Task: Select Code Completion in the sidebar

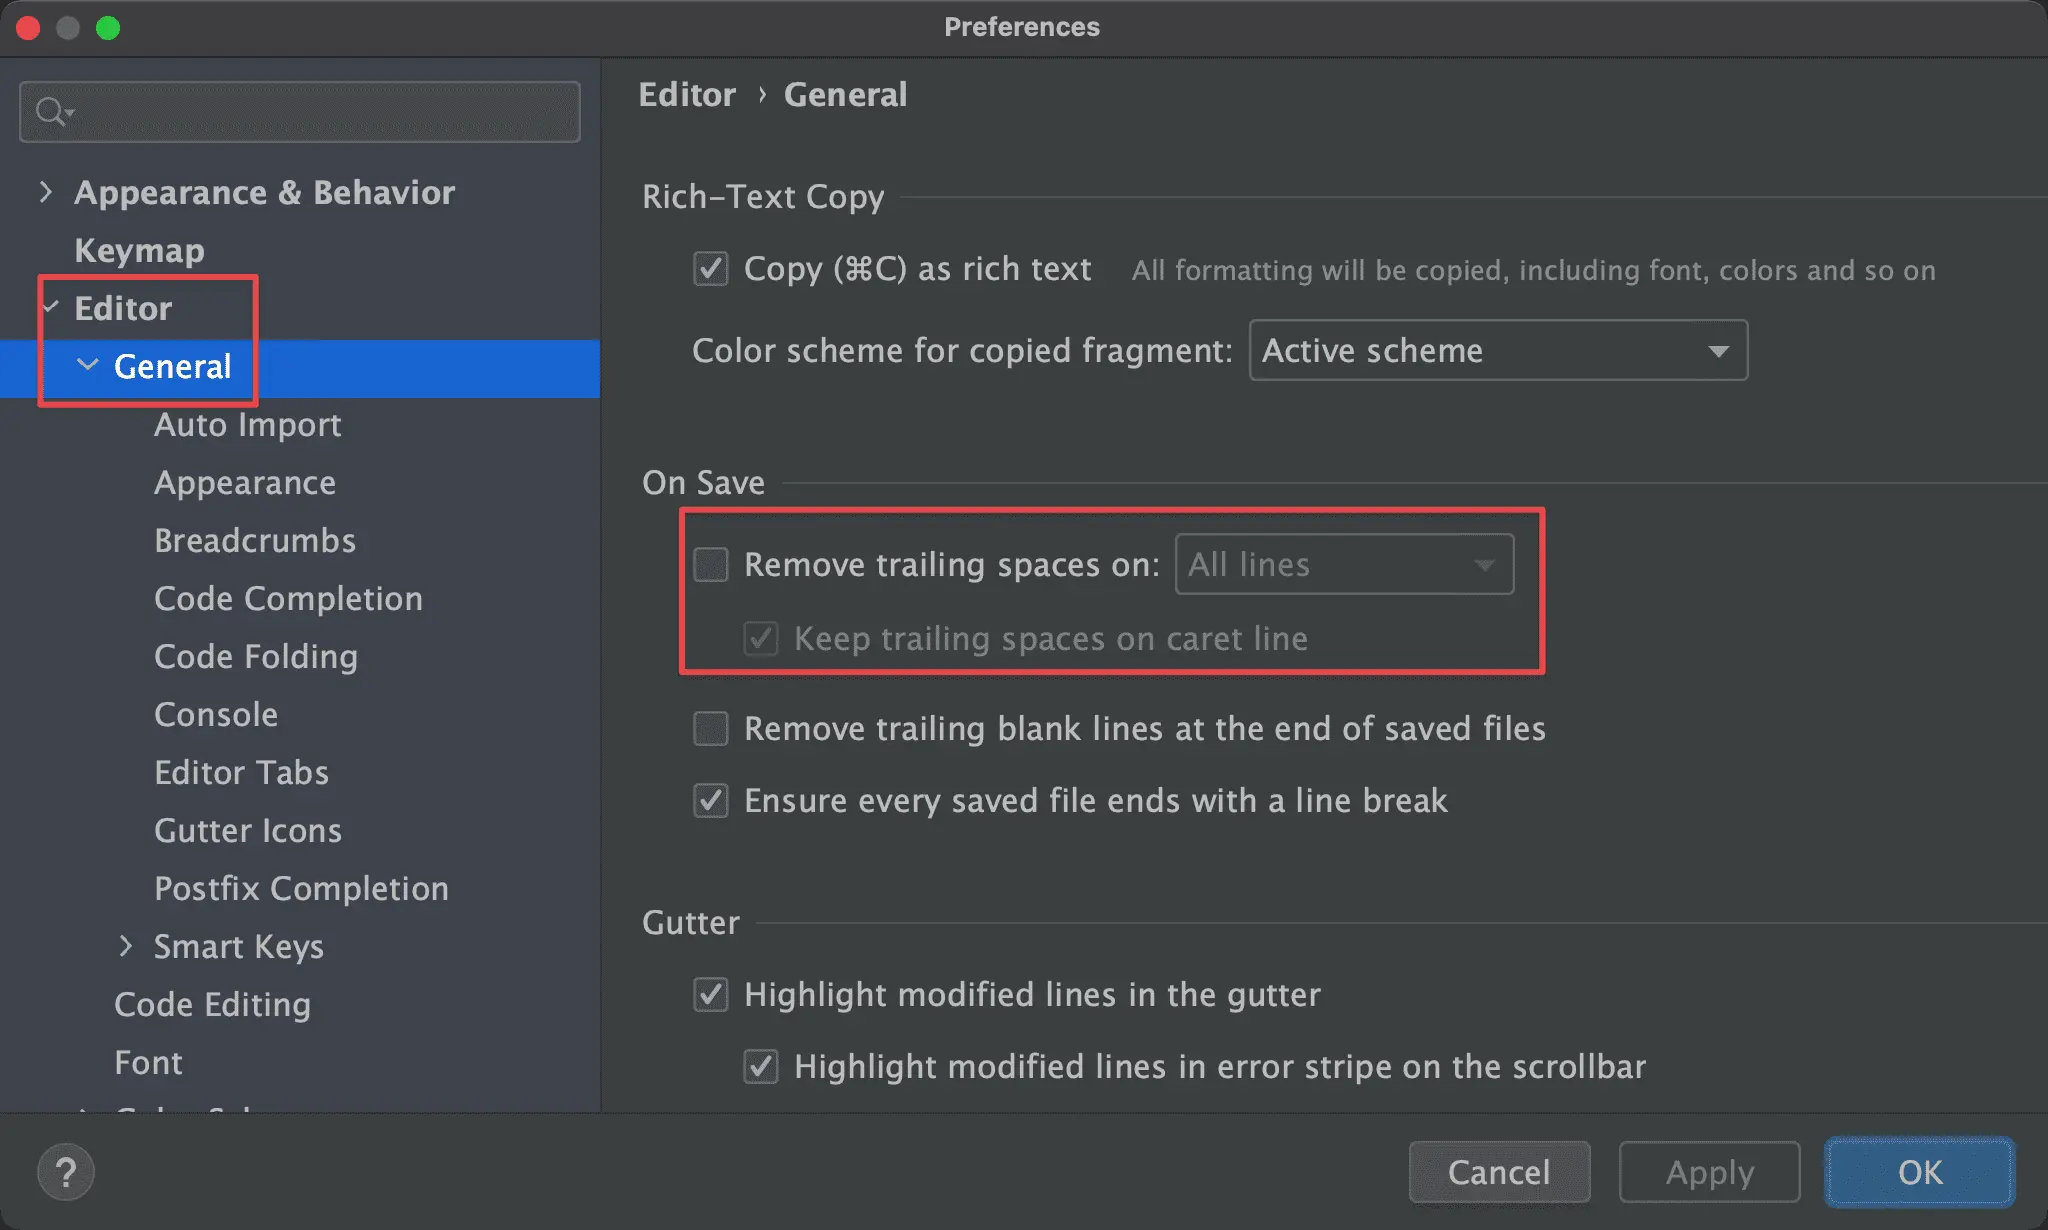Action: (x=288, y=598)
